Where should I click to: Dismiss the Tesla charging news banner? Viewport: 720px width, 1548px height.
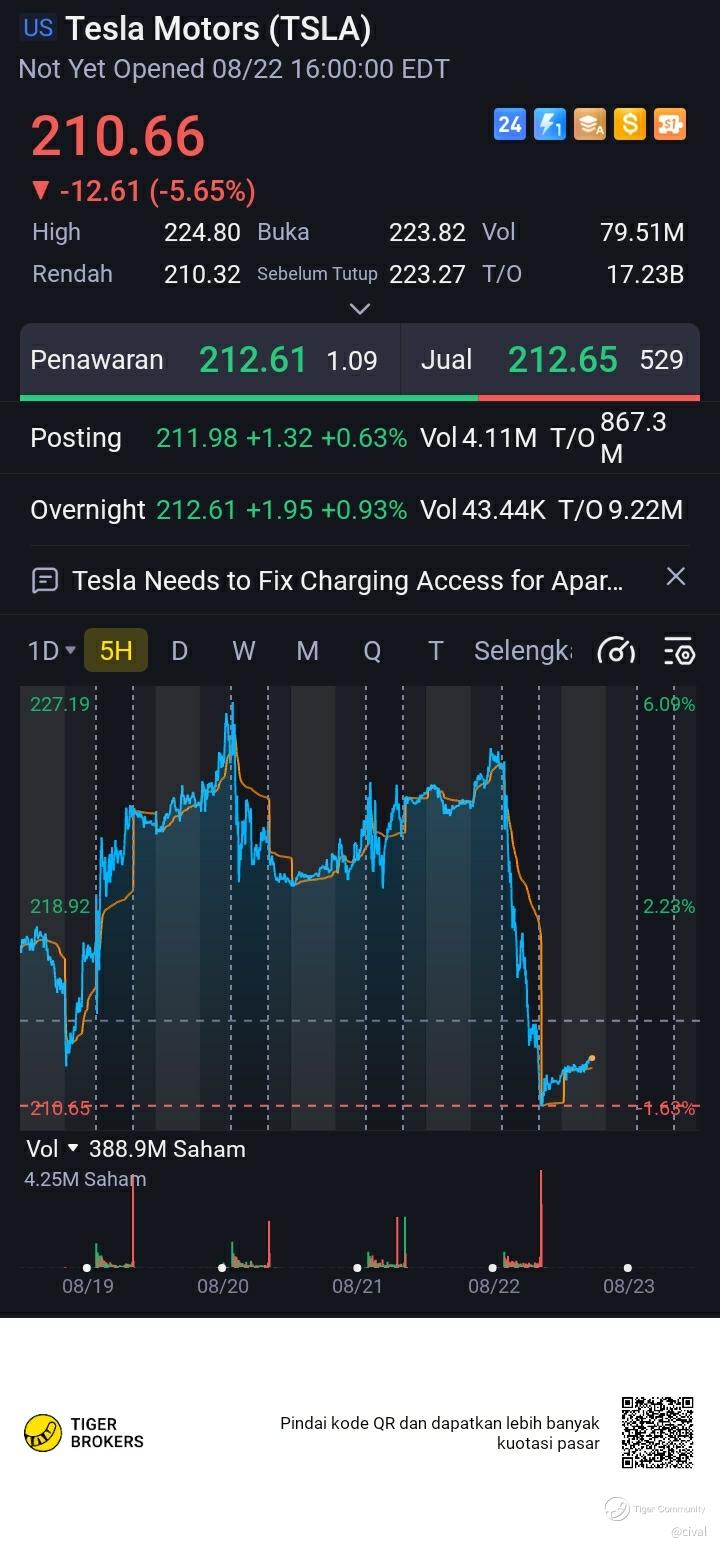click(676, 576)
